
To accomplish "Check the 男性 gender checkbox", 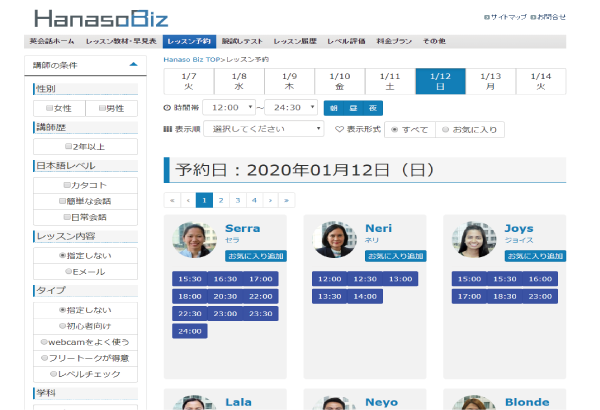I will point(102,108).
